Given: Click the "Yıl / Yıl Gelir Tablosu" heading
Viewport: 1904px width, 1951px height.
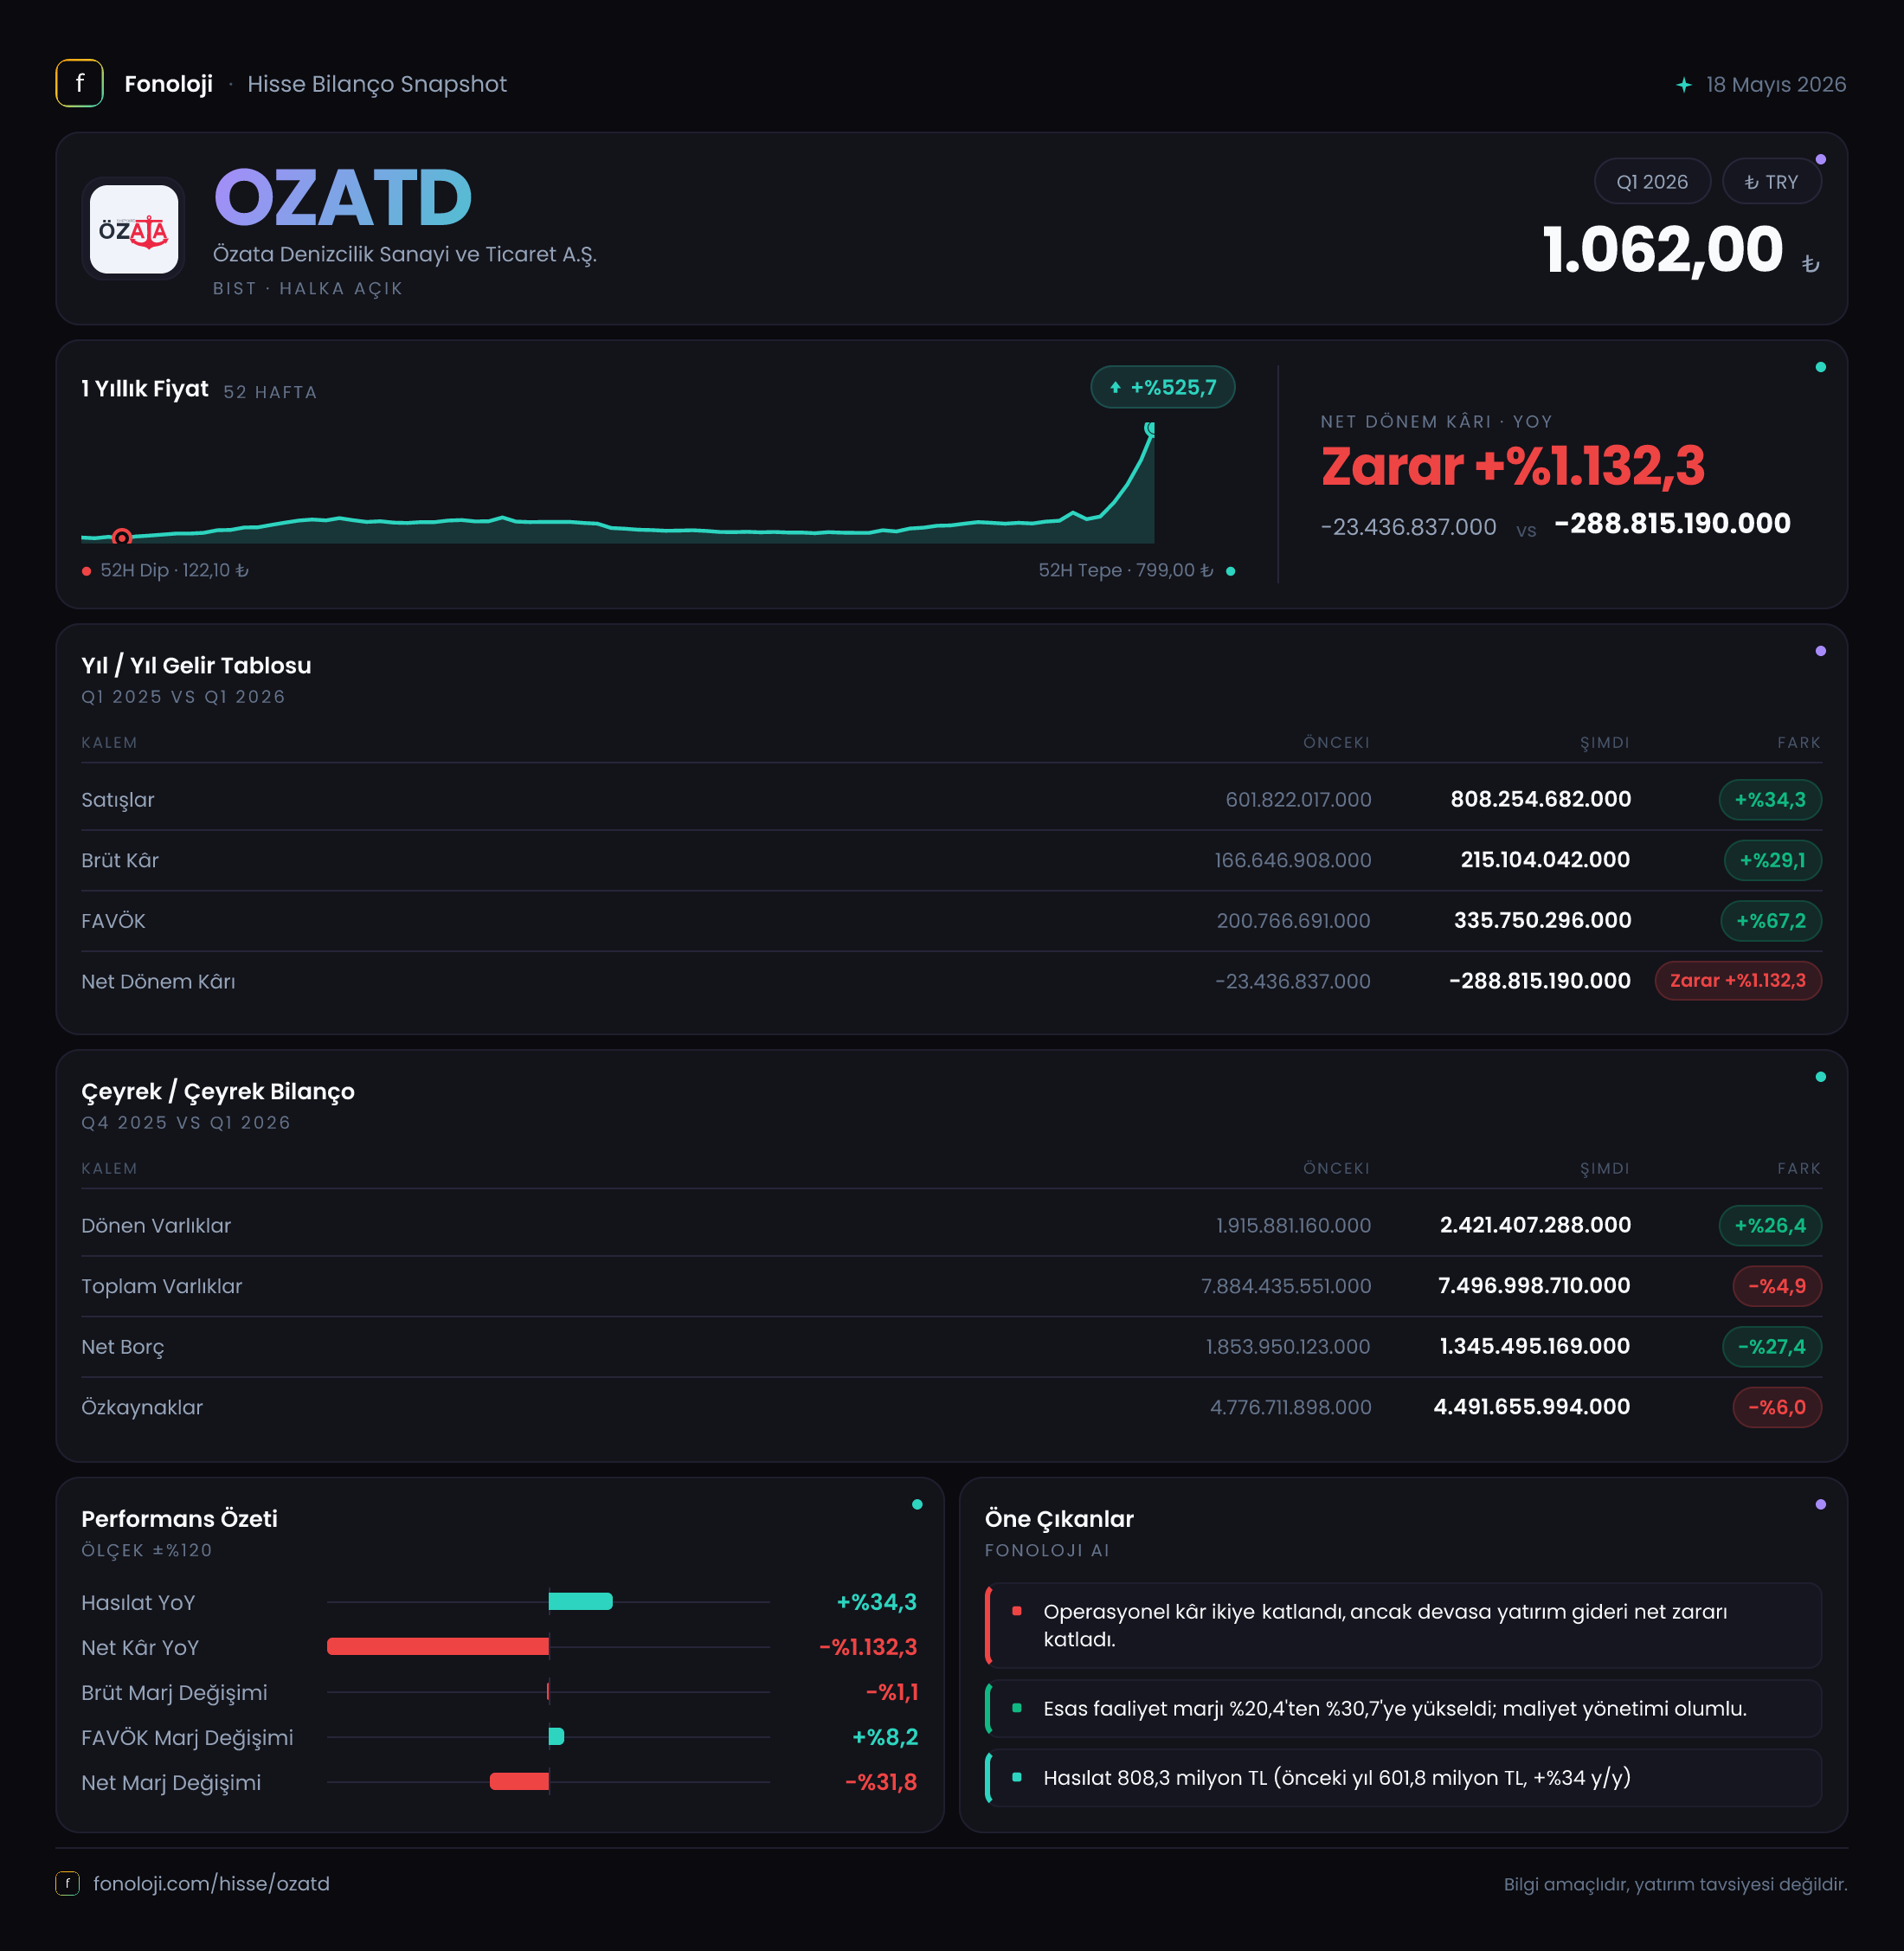Looking at the screenshot, I should (x=196, y=665).
